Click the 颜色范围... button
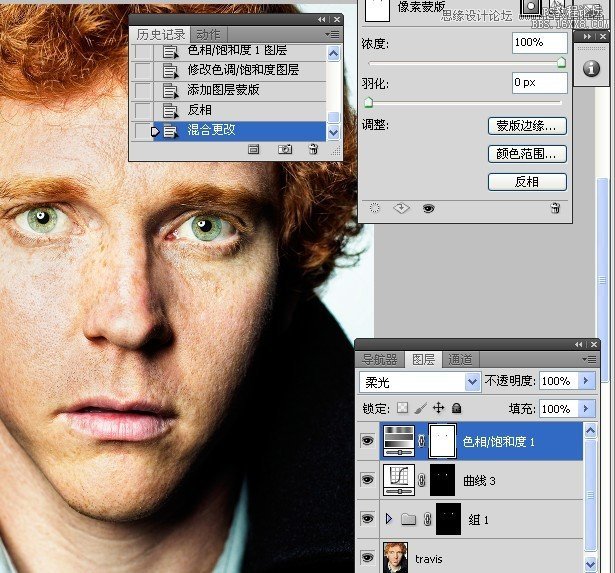The height and width of the screenshot is (573, 615). point(527,154)
